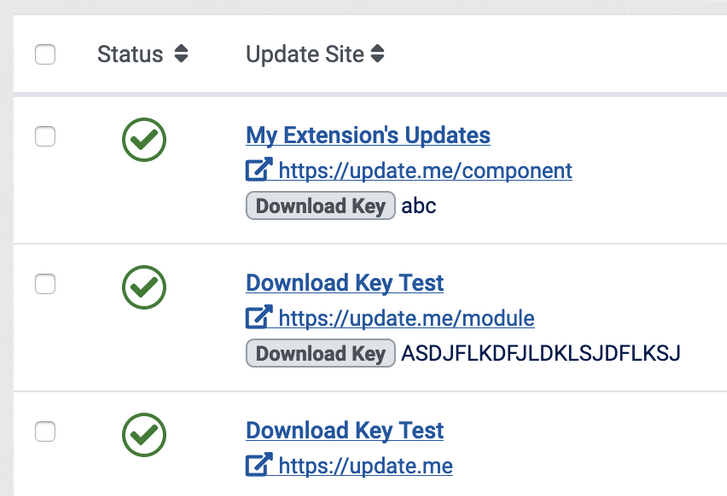
Task: Click external link icon before update.me/module
Action: coord(259,317)
